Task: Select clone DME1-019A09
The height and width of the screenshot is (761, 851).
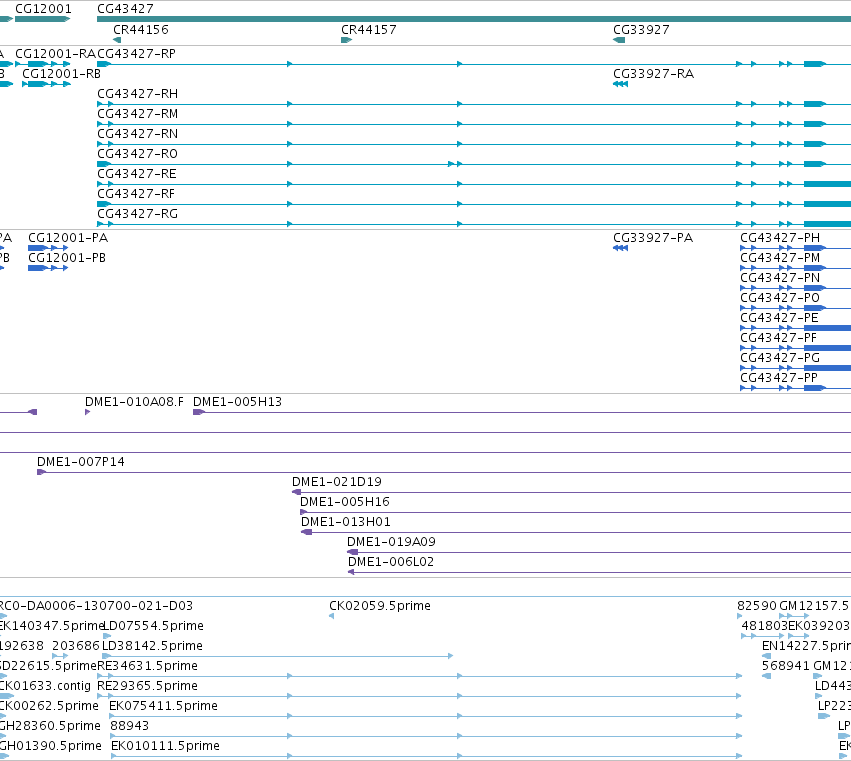Action: click(x=391, y=542)
